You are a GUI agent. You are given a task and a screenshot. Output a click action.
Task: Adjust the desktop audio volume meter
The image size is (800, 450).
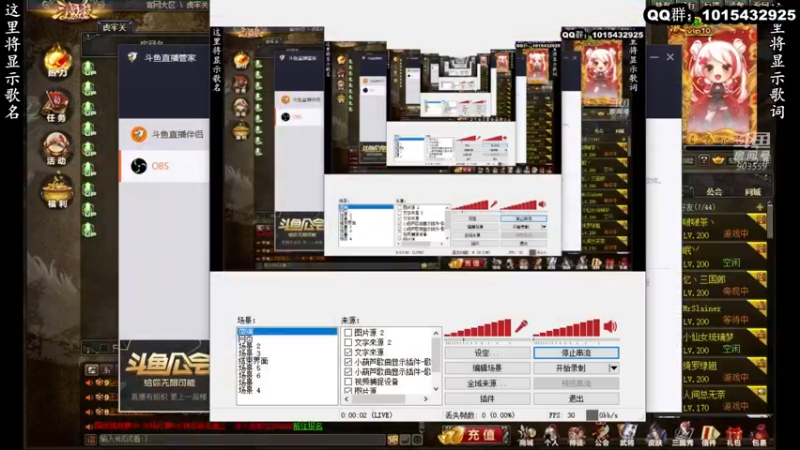pos(567,328)
